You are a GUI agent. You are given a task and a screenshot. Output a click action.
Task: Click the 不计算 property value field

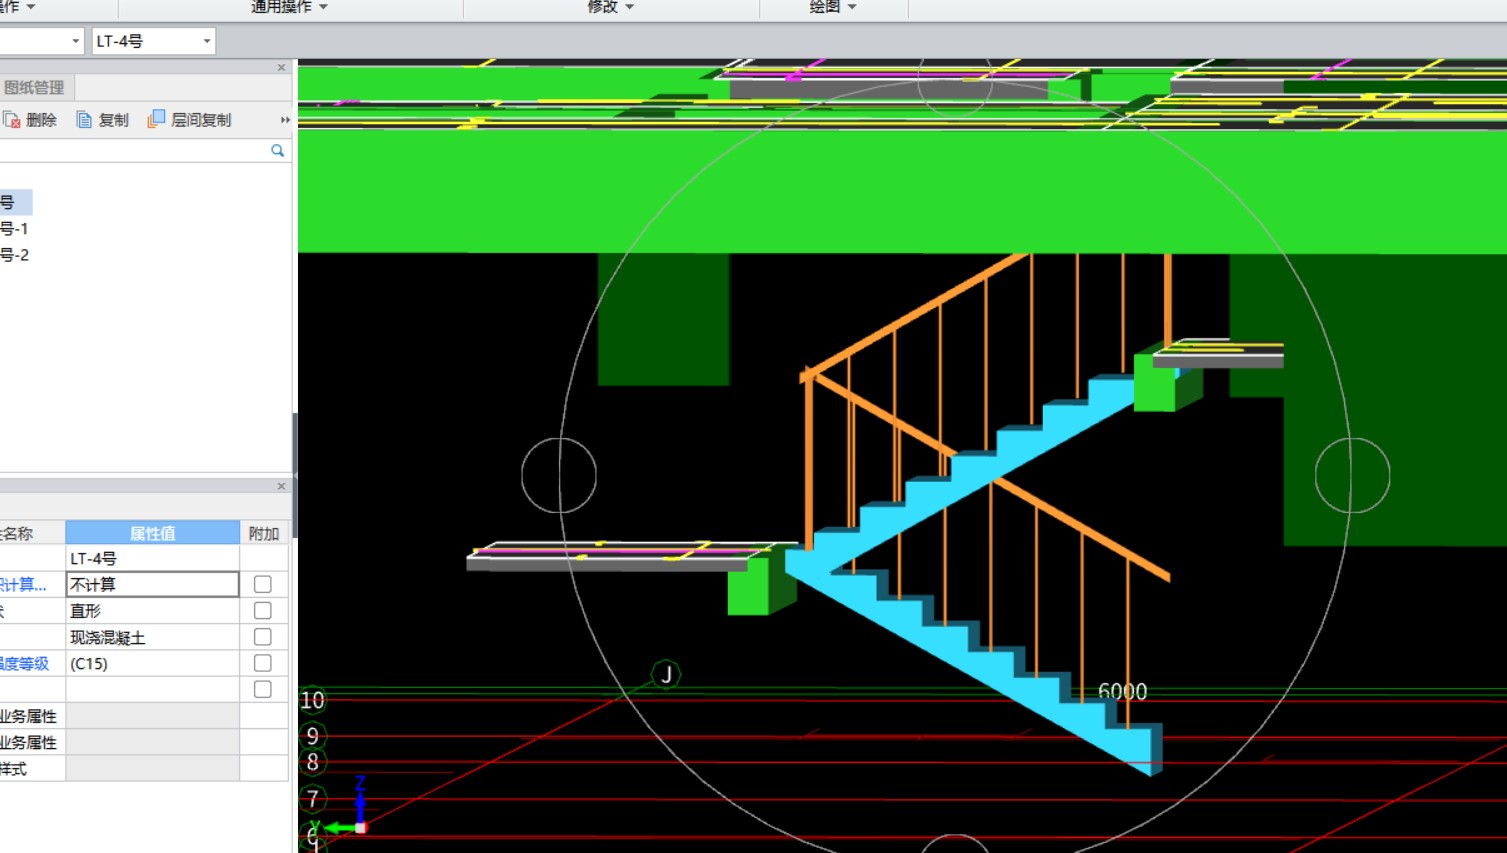[153, 584]
